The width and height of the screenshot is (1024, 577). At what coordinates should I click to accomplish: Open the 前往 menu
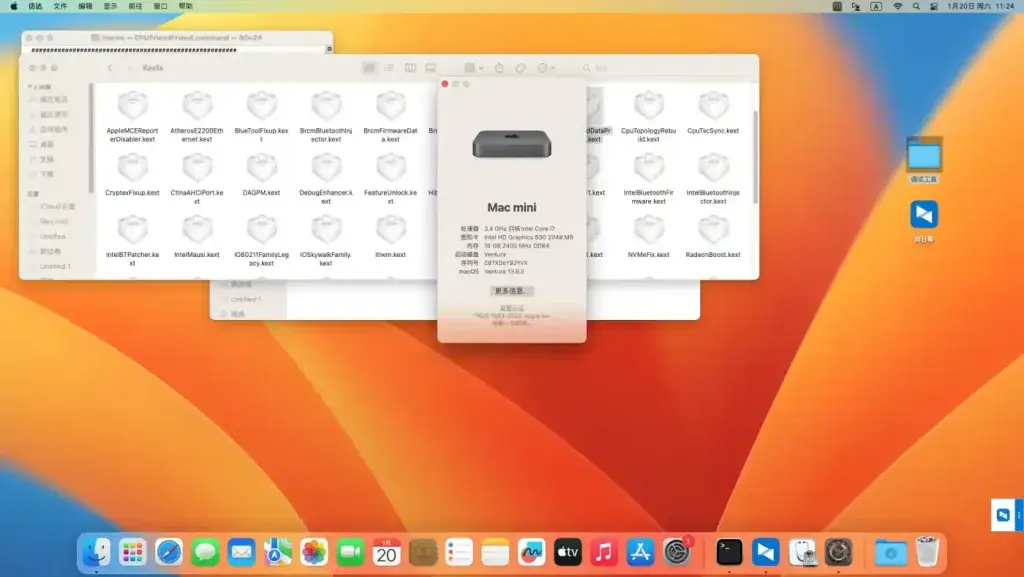point(135,6)
